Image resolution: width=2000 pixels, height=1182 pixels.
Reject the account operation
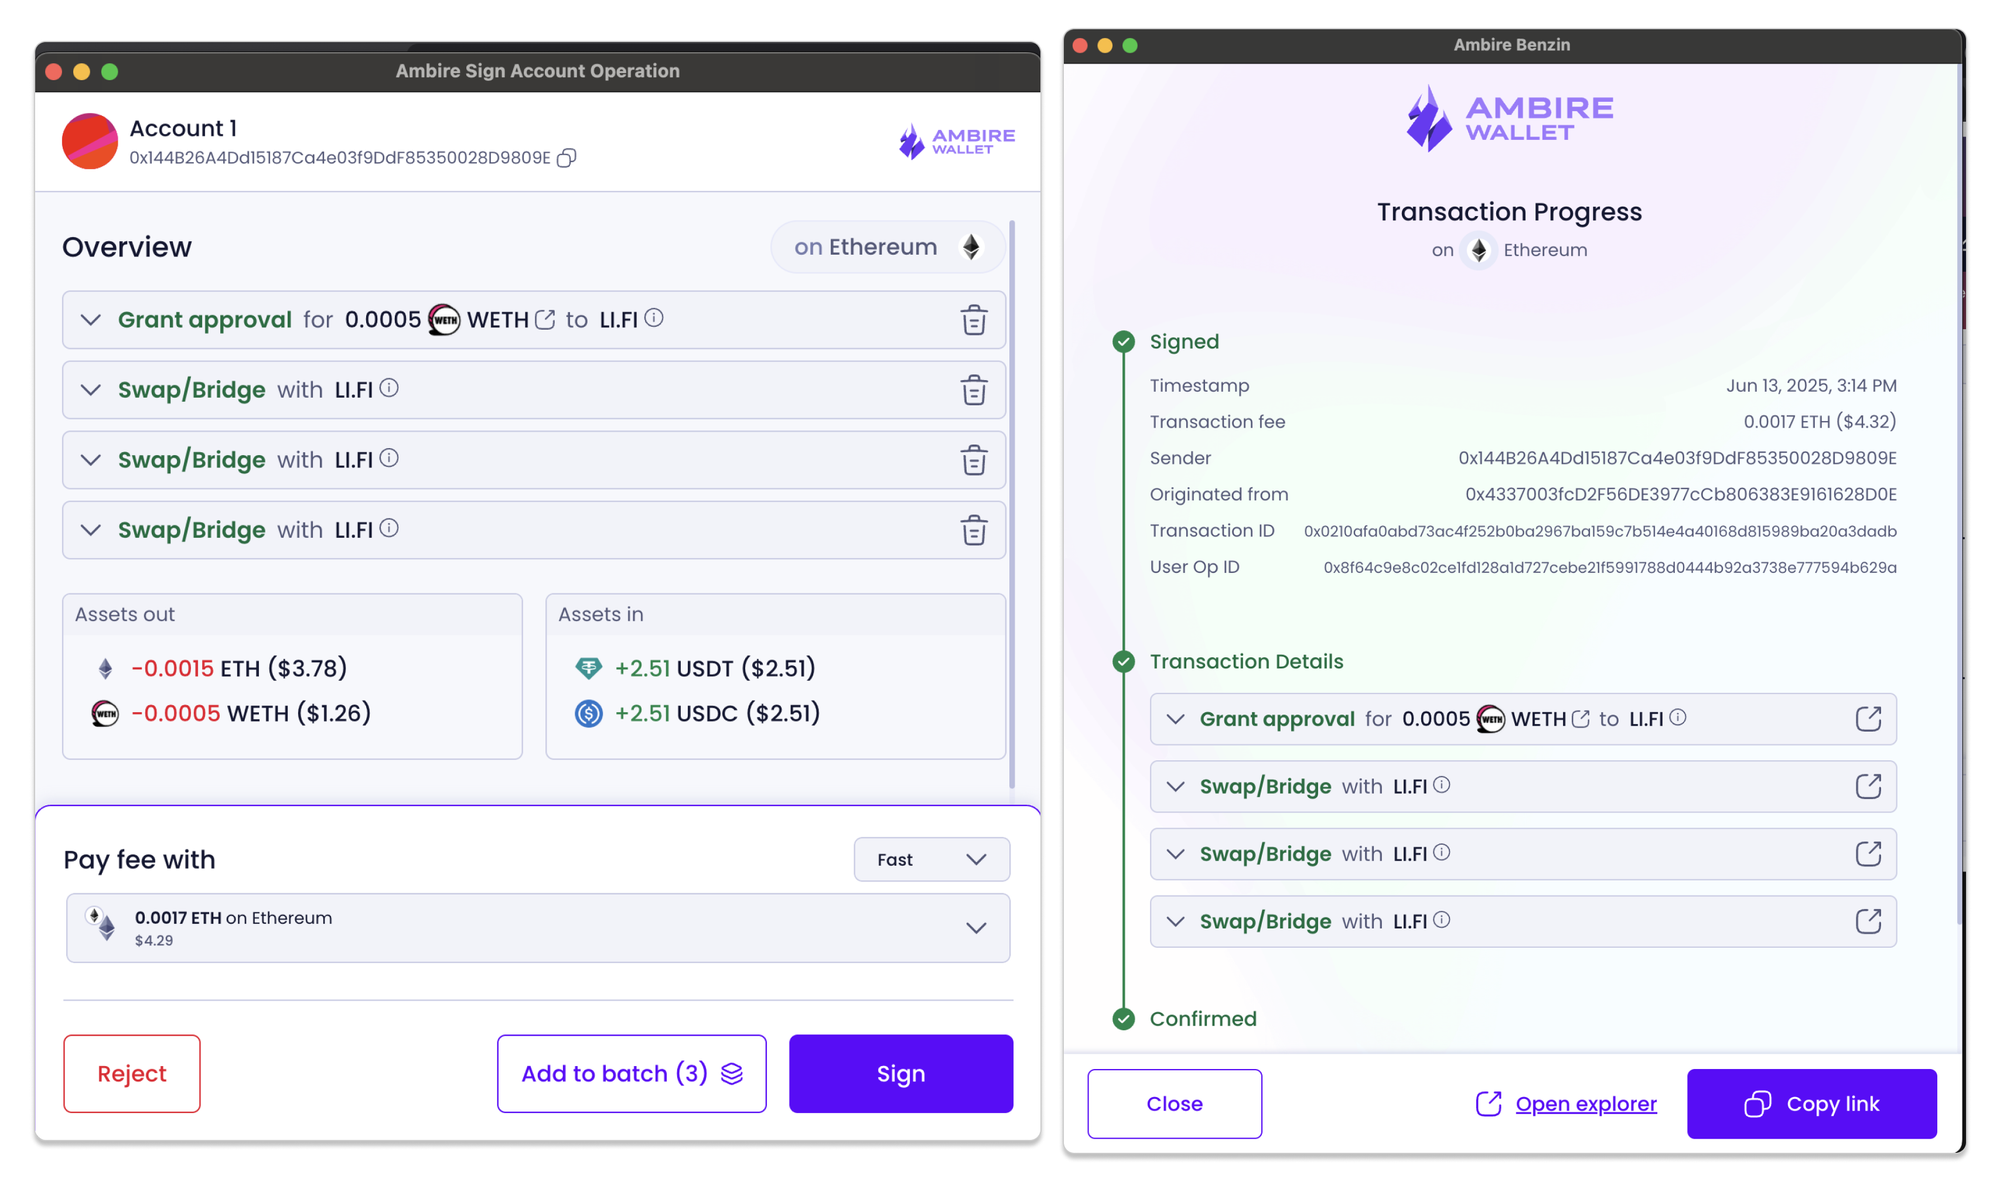pyautogui.click(x=132, y=1074)
